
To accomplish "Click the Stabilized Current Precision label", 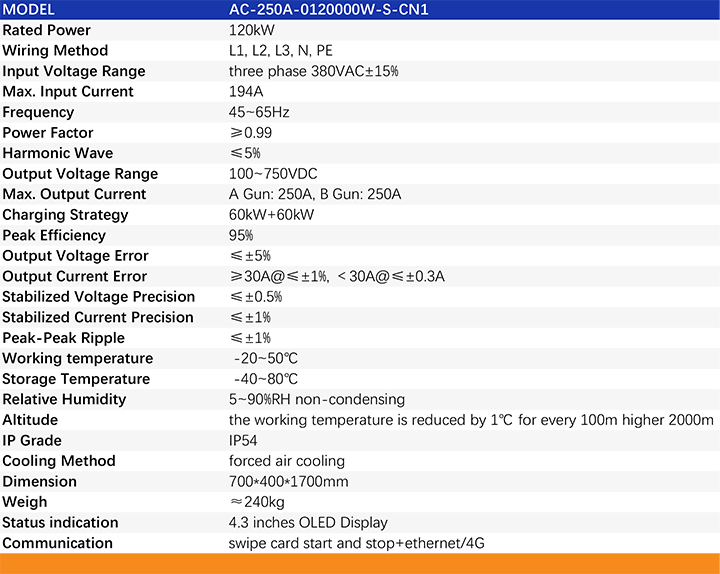I will 98,317.
